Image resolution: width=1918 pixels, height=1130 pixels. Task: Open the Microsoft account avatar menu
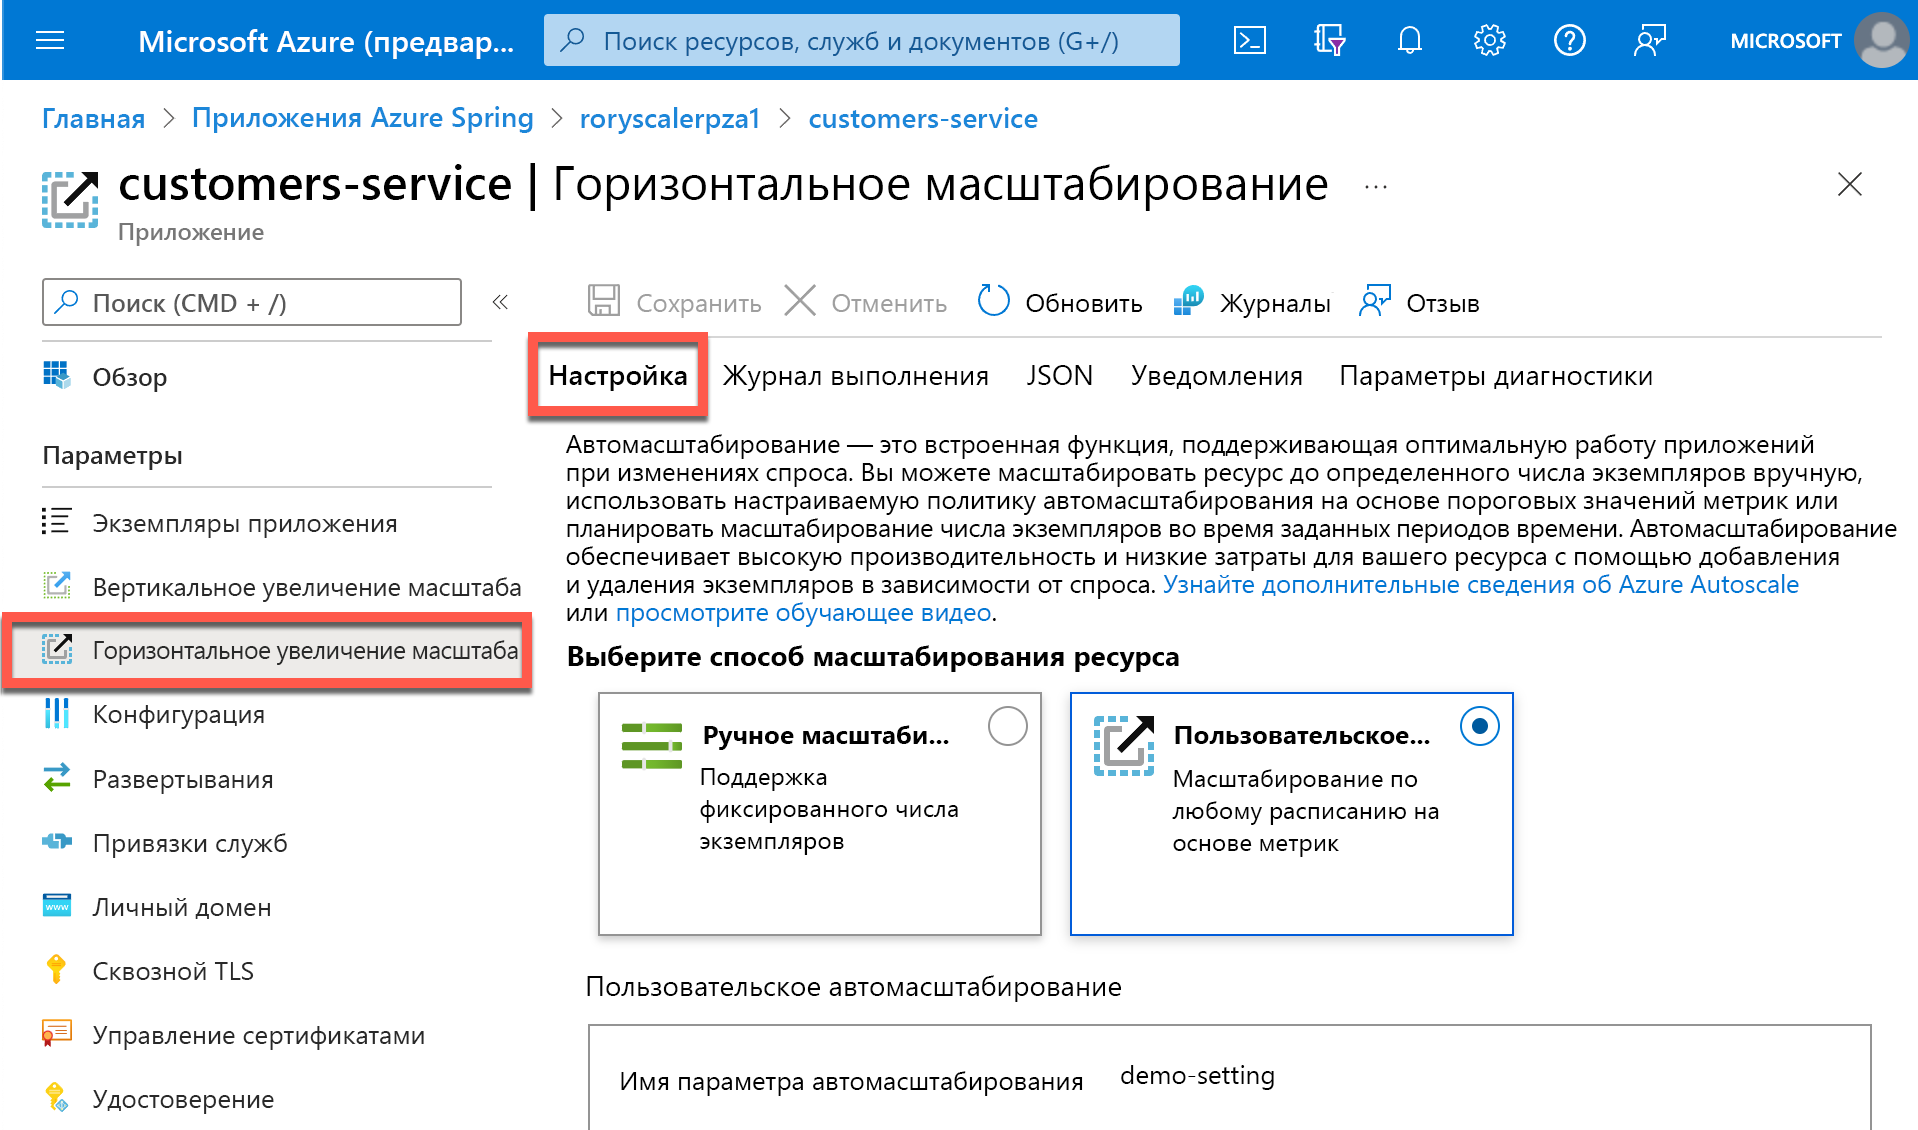coord(1881,41)
